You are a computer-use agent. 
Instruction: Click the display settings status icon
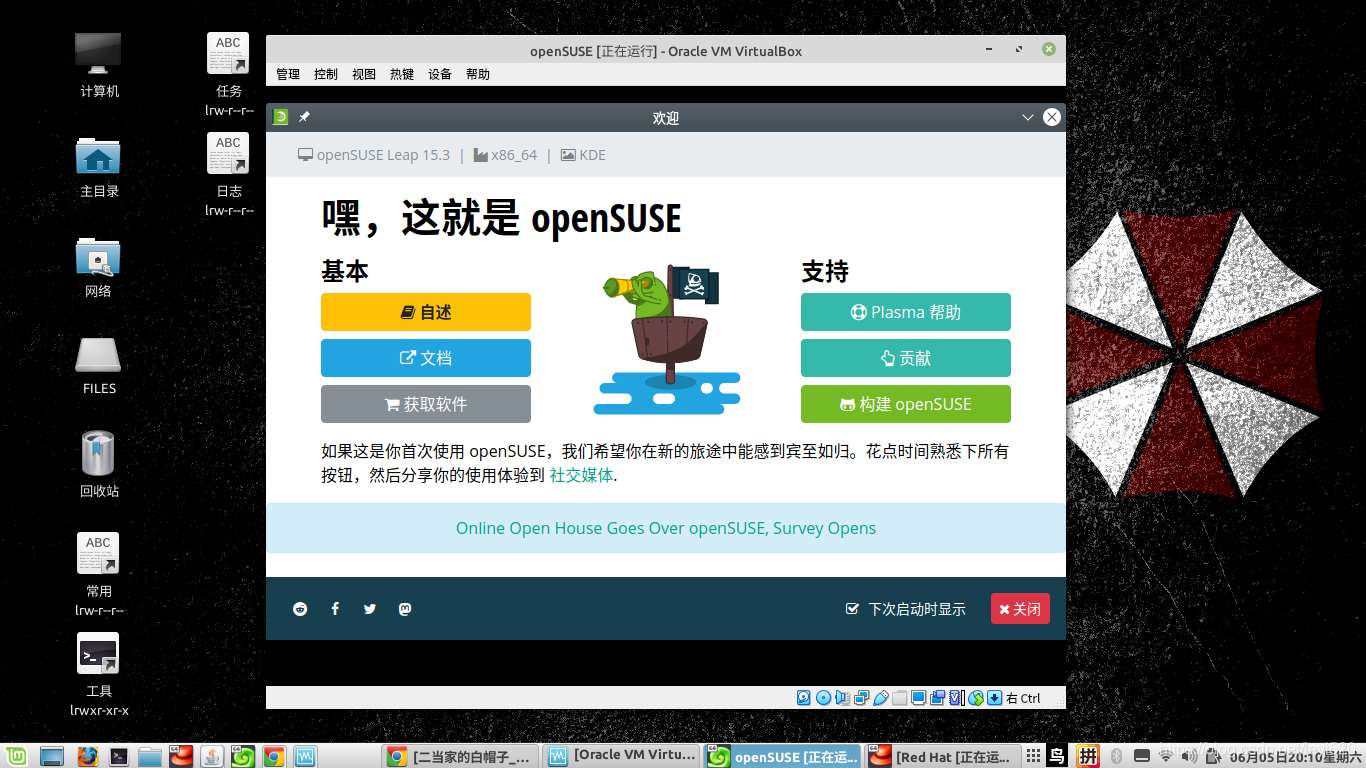(918, 698)
